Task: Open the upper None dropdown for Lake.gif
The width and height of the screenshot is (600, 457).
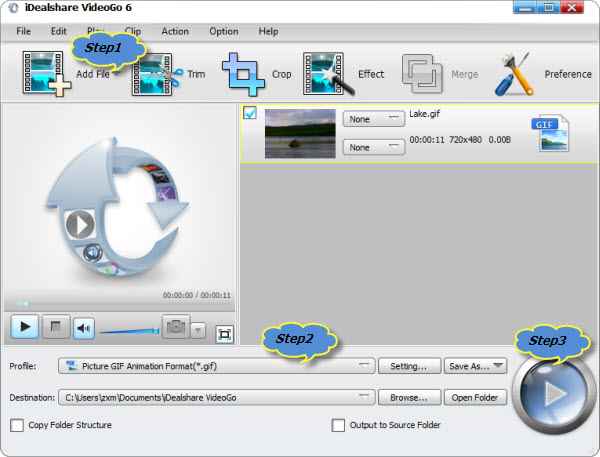Action: 373,119
